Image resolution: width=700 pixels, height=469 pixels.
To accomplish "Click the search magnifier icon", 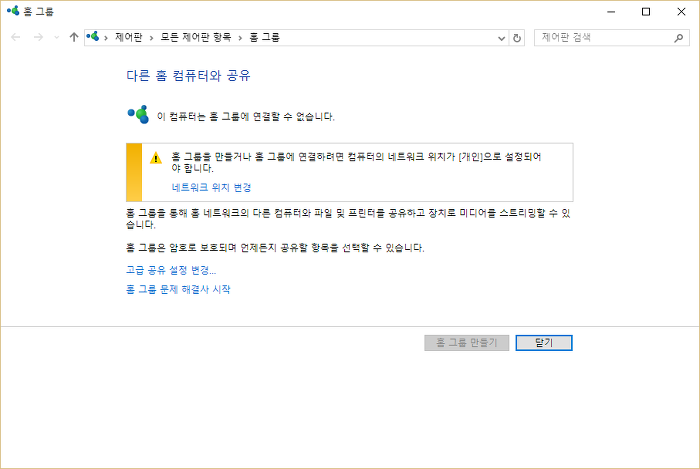I will tap(679, 38).
